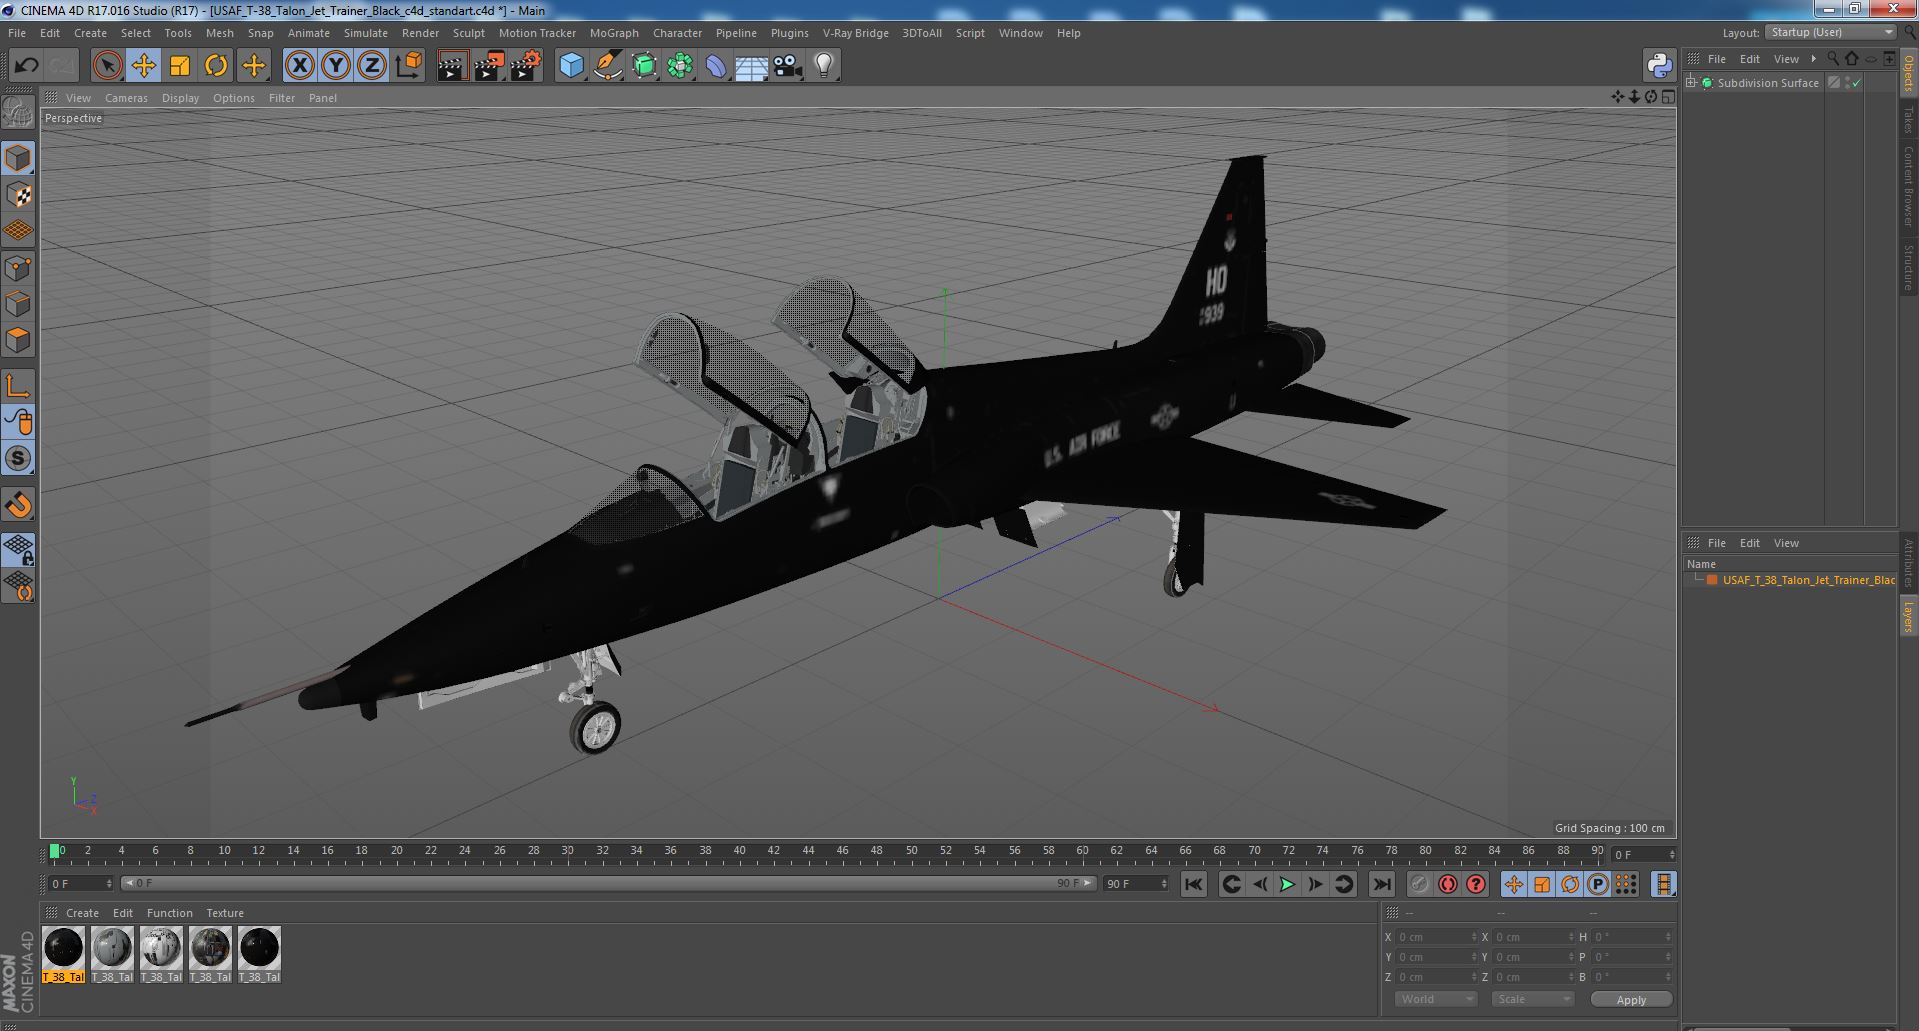
Task: Add a Light object
Action: coord(823,66)
